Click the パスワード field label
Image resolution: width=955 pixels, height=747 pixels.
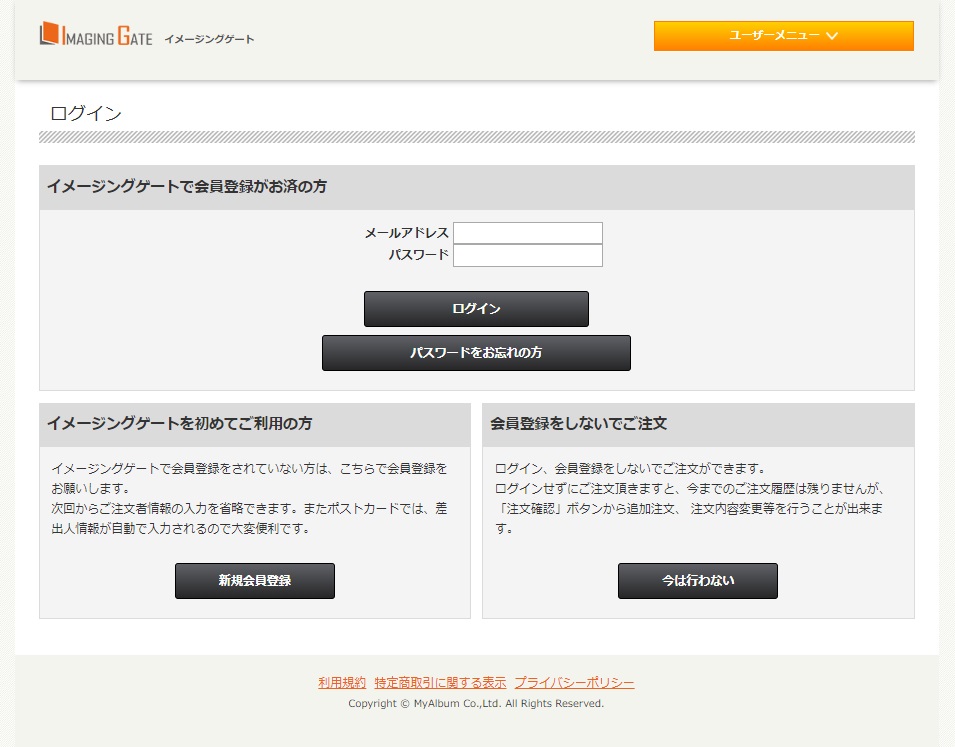(418, 255)
